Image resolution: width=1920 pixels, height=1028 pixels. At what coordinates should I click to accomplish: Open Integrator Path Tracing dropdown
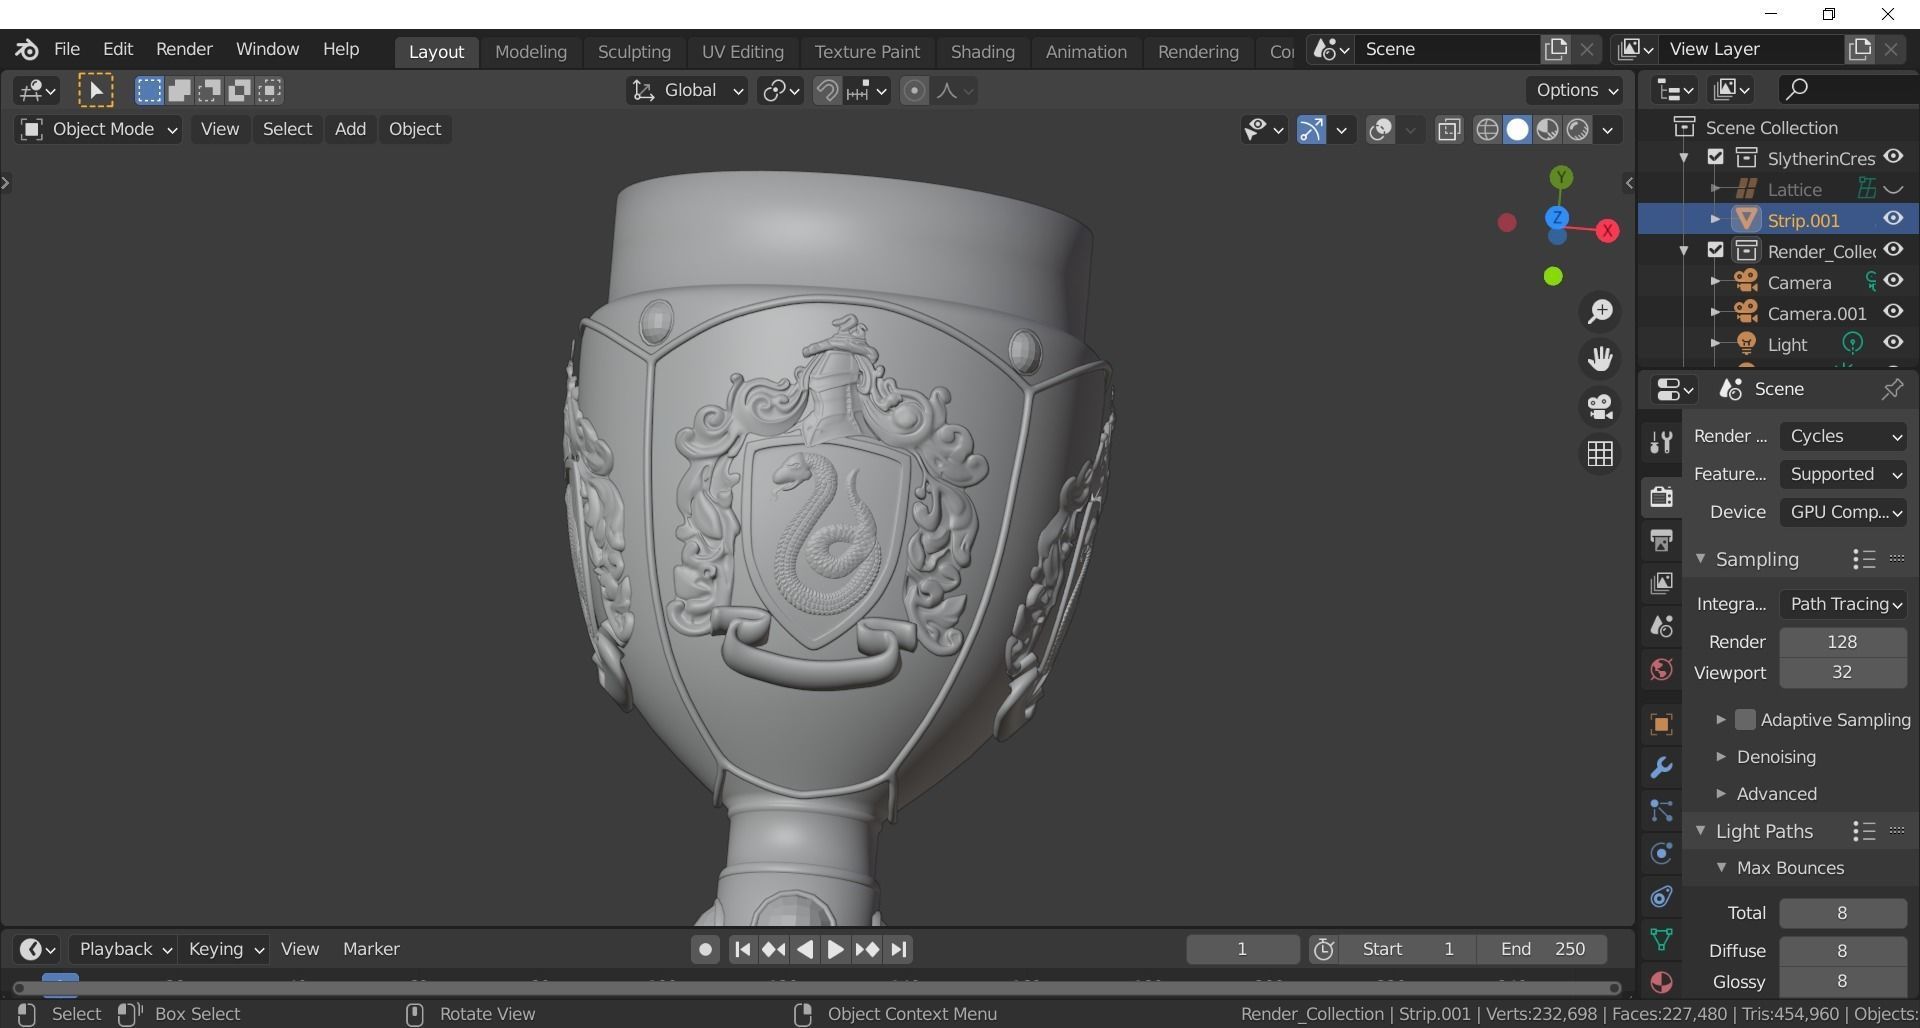coord(1843,605)
